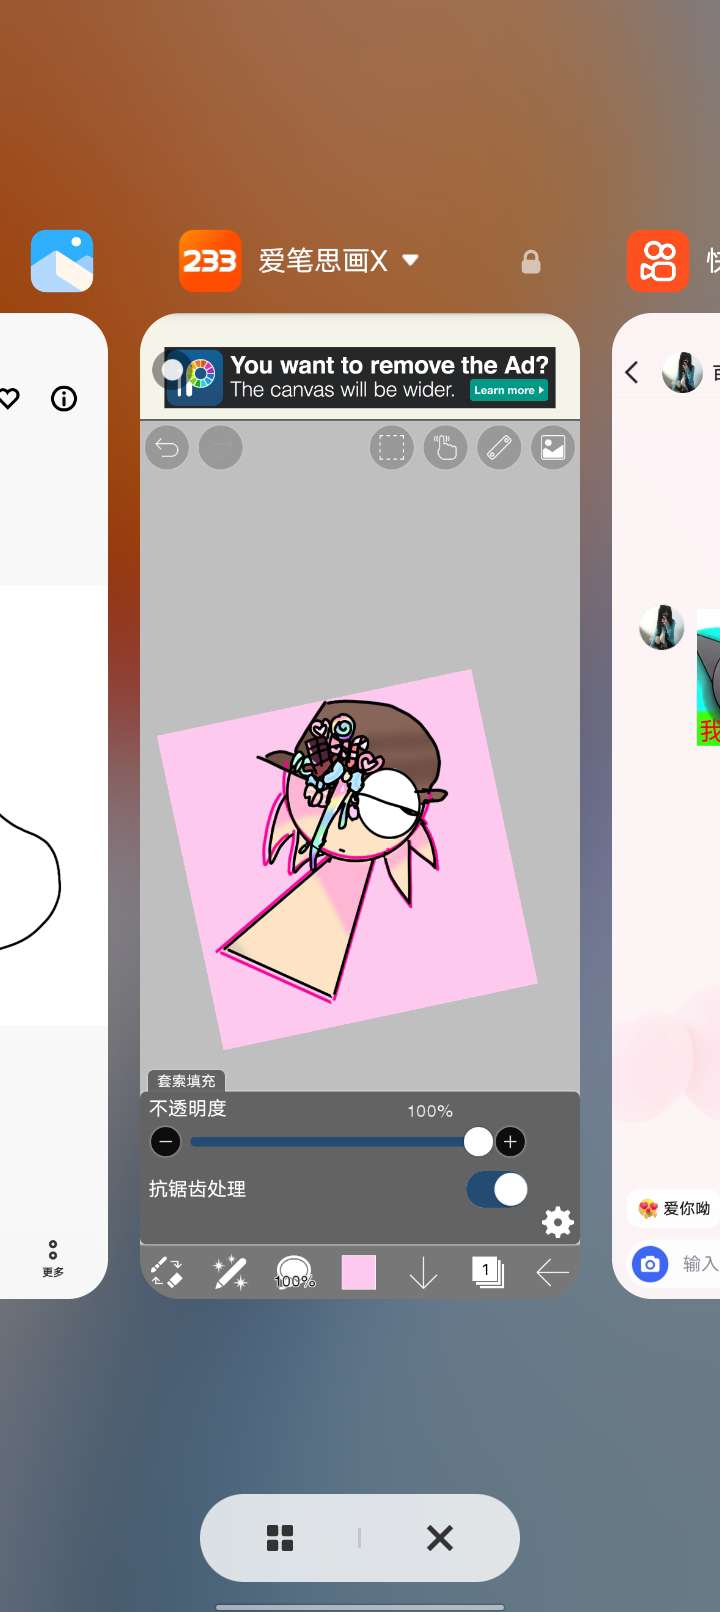Click the opacity slider handle
720x1612 pixels.
[478, 1141]
